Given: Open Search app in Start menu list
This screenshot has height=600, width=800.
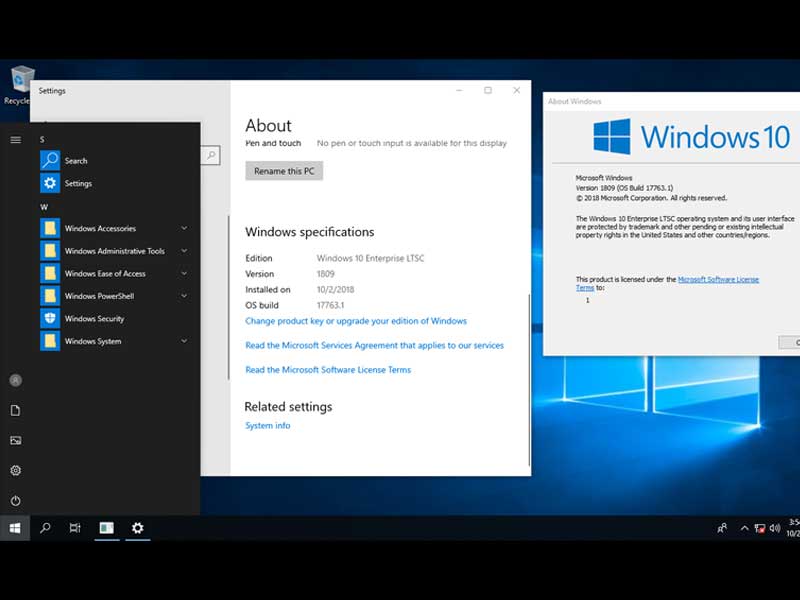Looking at the screenshot, I should tap(75, 161).
